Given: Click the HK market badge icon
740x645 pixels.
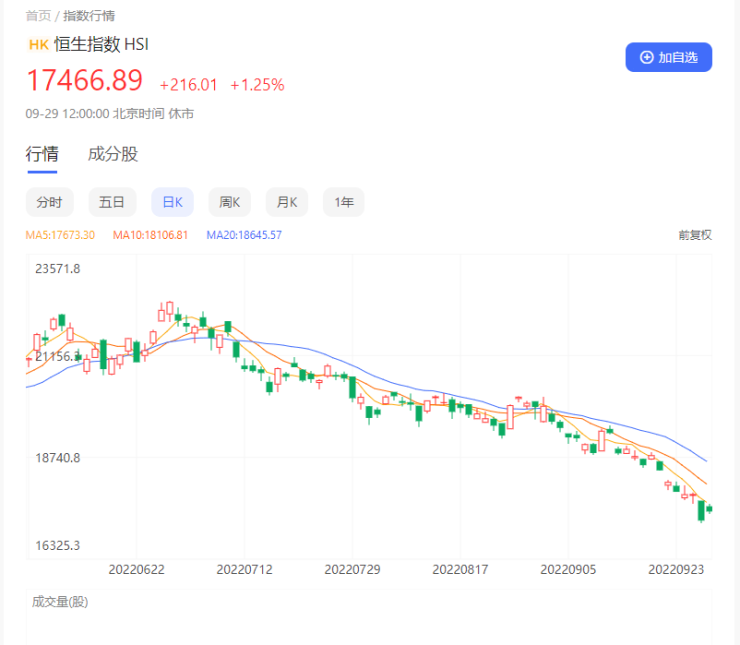Looking at the screenshot, I should click(38, 44).
